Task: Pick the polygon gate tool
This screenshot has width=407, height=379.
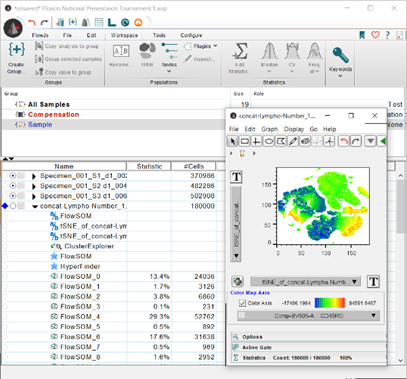Action: (281, 141)
